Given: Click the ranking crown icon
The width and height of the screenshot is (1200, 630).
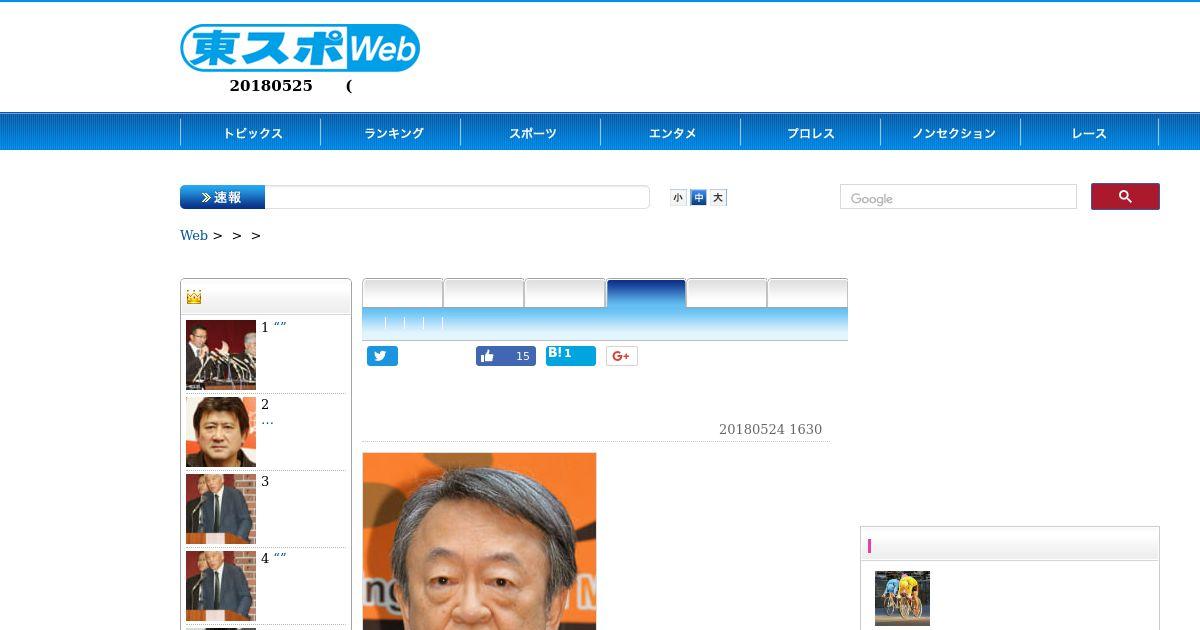Looking at the screenshot, I should click(x=194, y=297).
